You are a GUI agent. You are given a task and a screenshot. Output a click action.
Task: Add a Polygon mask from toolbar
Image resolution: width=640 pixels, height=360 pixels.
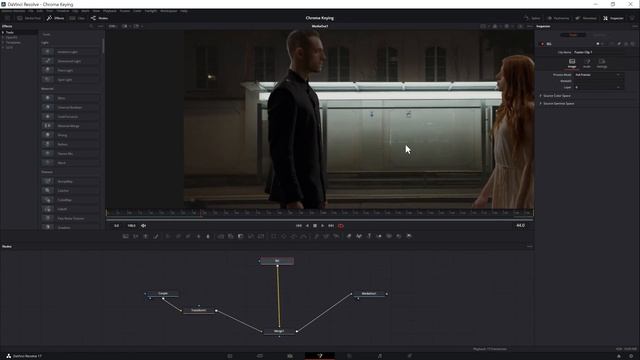tap(293, 236)
